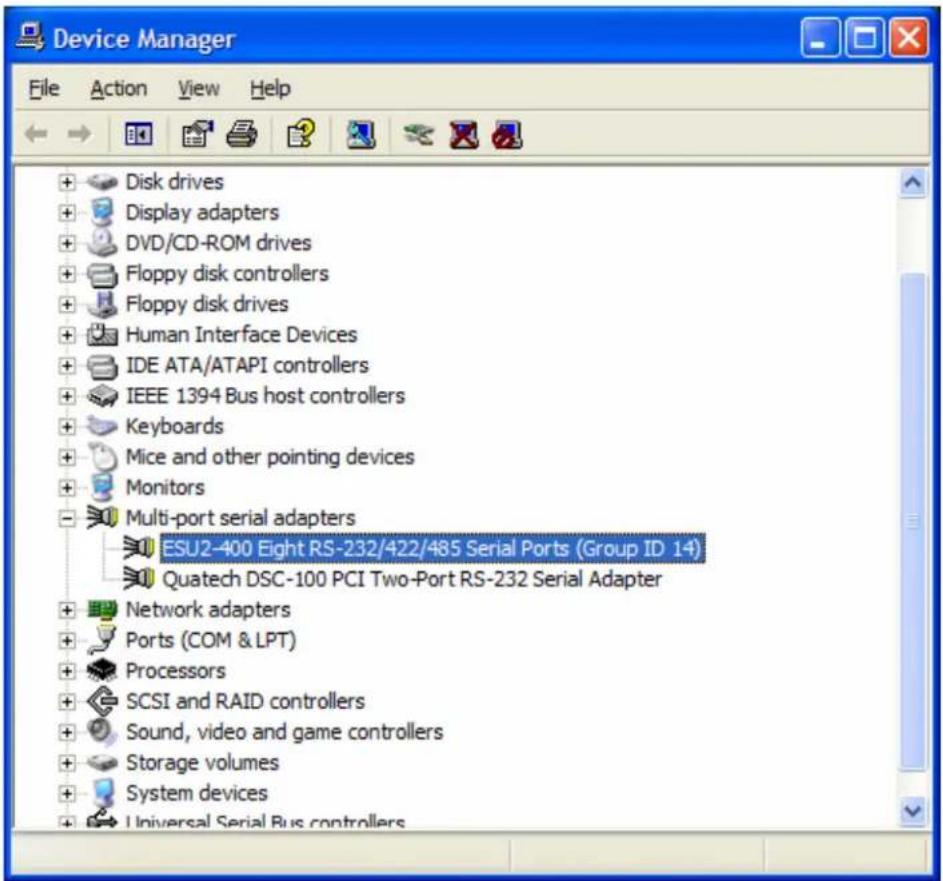This screenshot has width=943, height=881.
Task: Click the Device Manager title bar icon
Action: click(30, 37)
